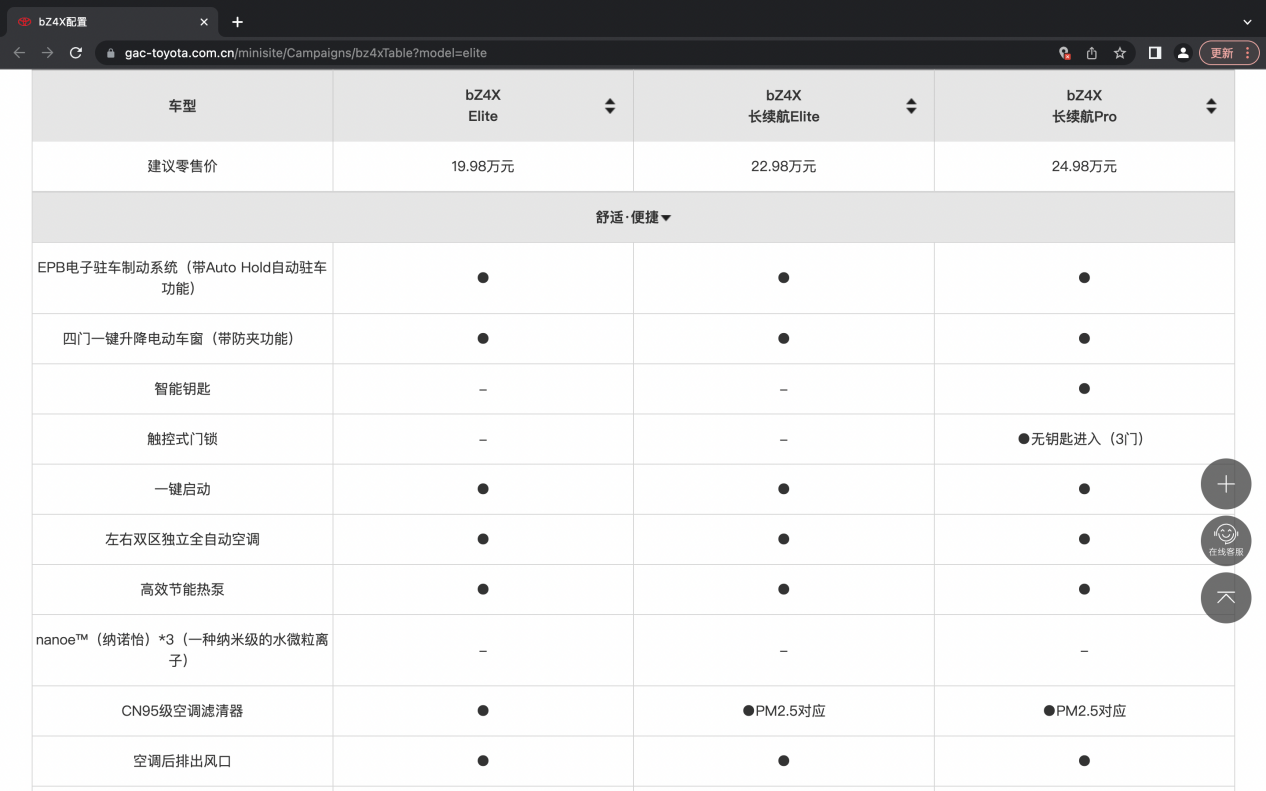
Task: Click the 空调后排出风口 row label
Action: [182, 761]
